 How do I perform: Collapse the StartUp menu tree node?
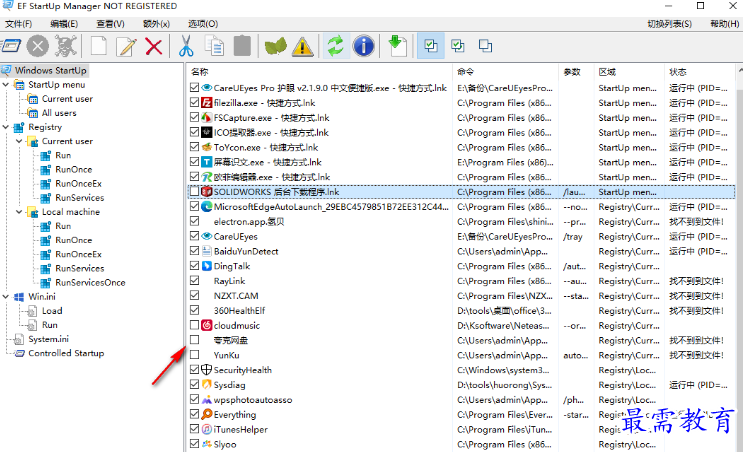coord(6,85)
